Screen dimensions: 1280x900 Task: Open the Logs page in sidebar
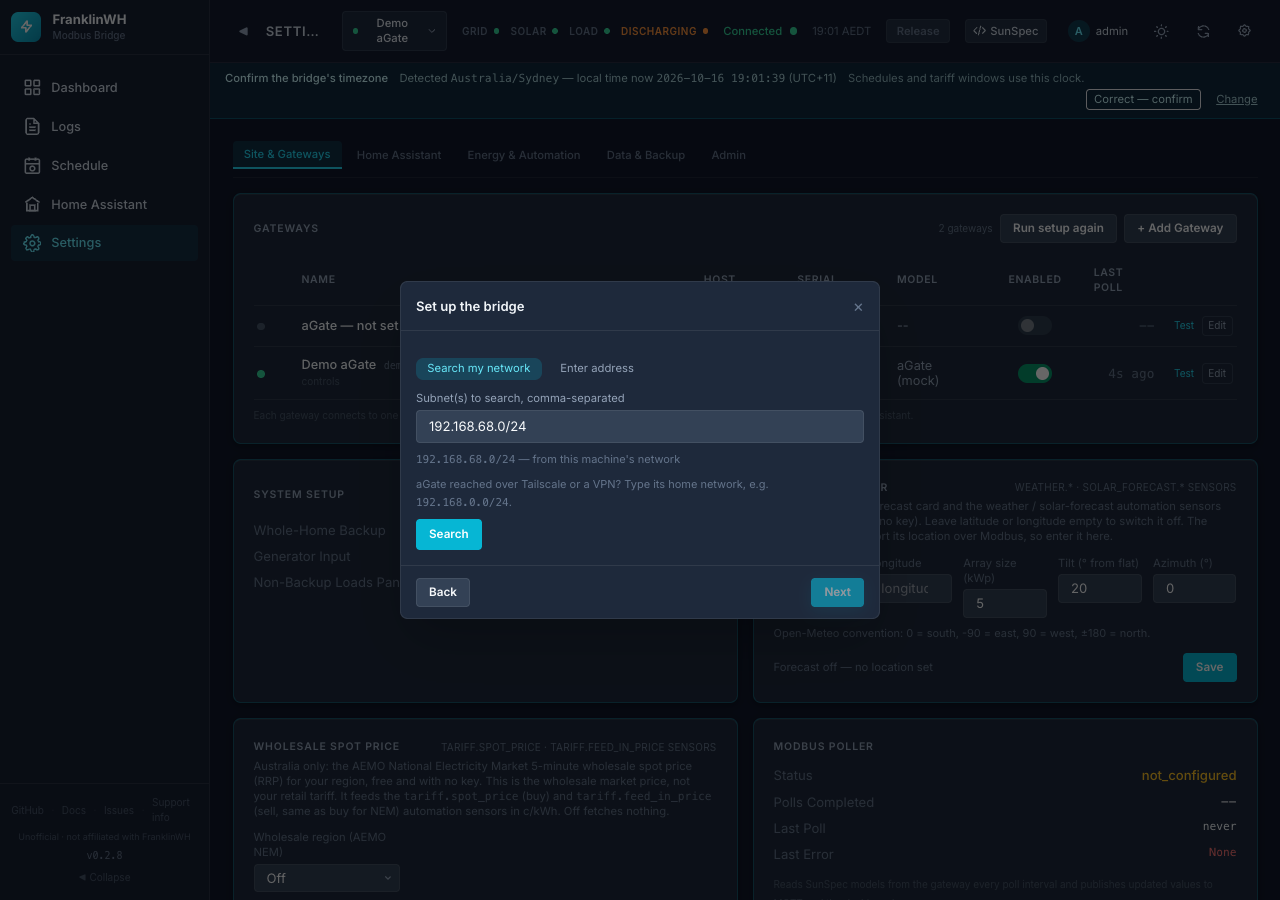pyautogui.click(x=104, y=127)
